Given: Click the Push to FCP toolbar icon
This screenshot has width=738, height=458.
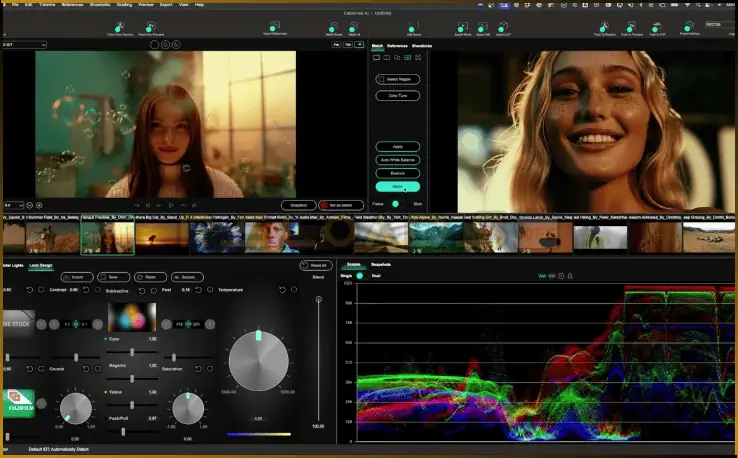Looking at the screenshot, I should click(x=657, y=28).
